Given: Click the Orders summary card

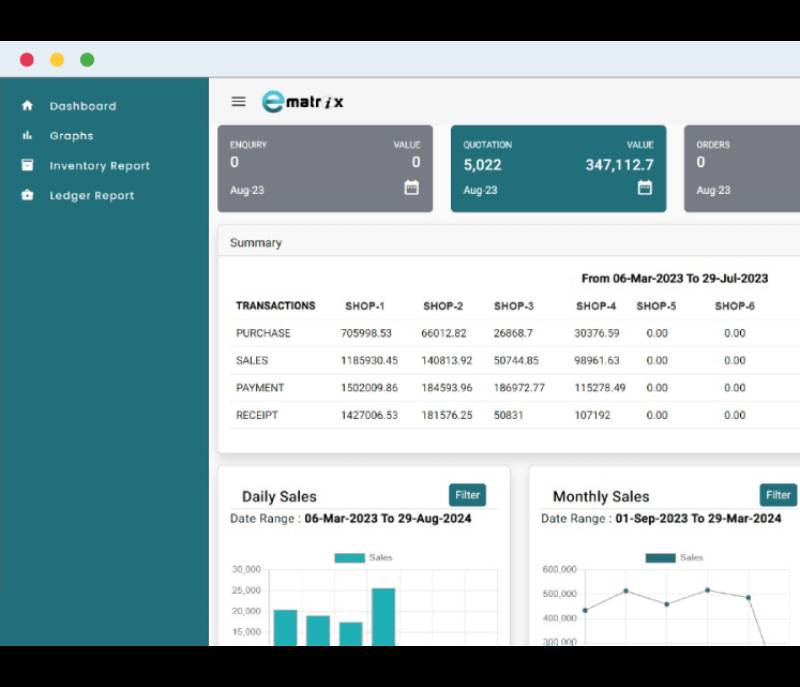Looking at the screenshot, I should pos(741,168).
